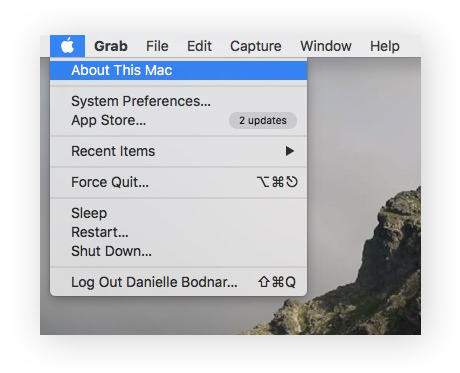Viewport: 460px width, 373px height.
Task: Select Restart... from the menu
Action: 178,232
